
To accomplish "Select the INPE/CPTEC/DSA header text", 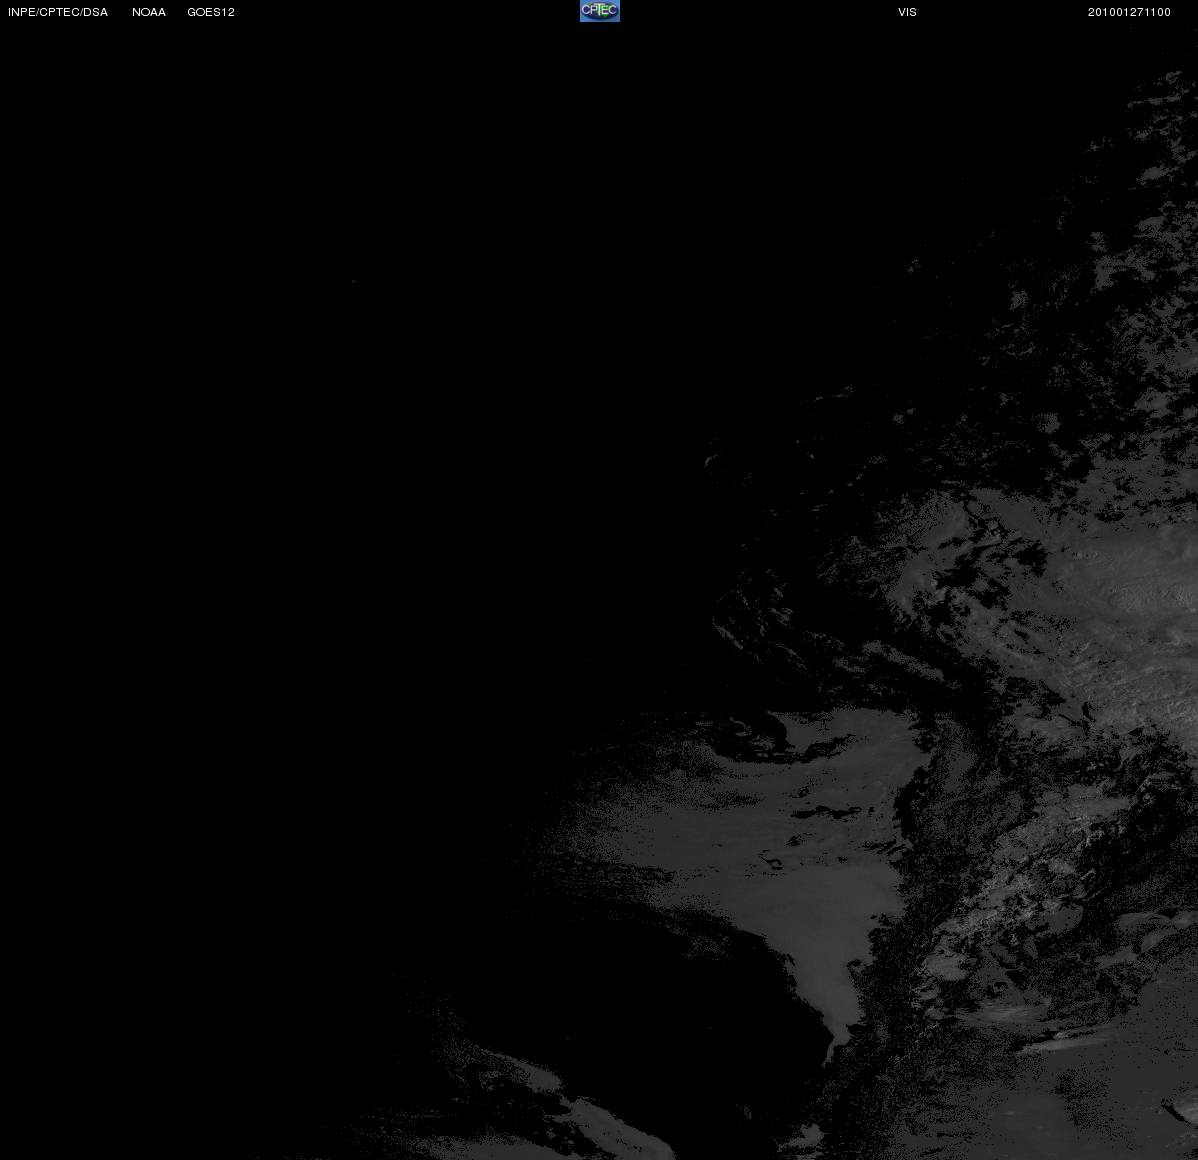I will click(x=58, y=12).
